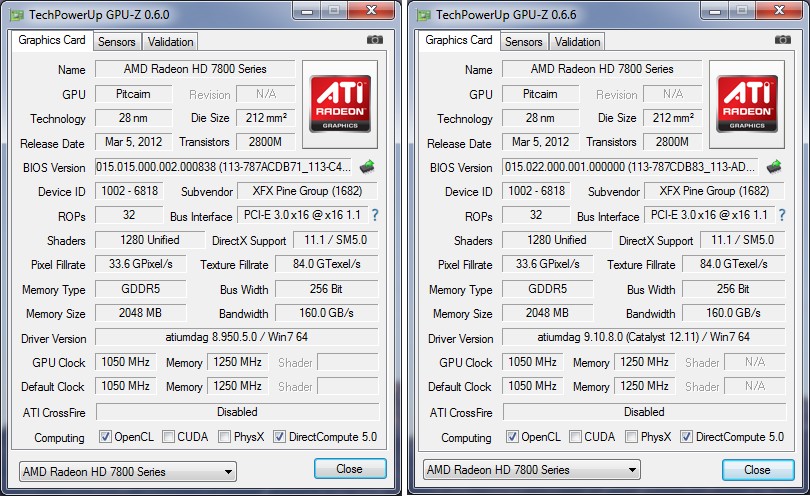Toggle DirectCompute 5.0 checkbox in GPU-Z 0.6.0
This screenshot has height=500, width=810.
(279, 436)
